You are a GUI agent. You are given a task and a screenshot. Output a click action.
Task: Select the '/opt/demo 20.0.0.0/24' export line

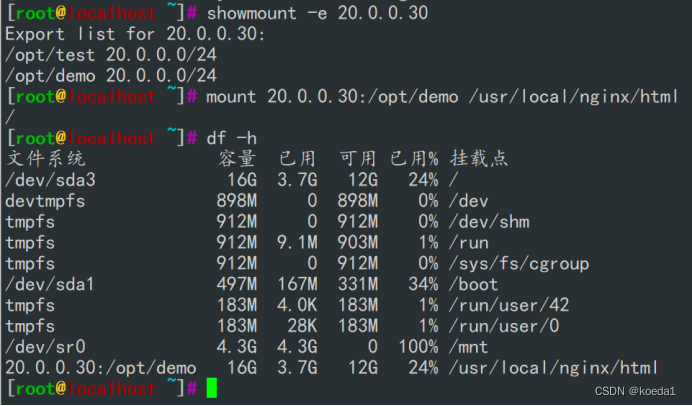pos(111,76)
